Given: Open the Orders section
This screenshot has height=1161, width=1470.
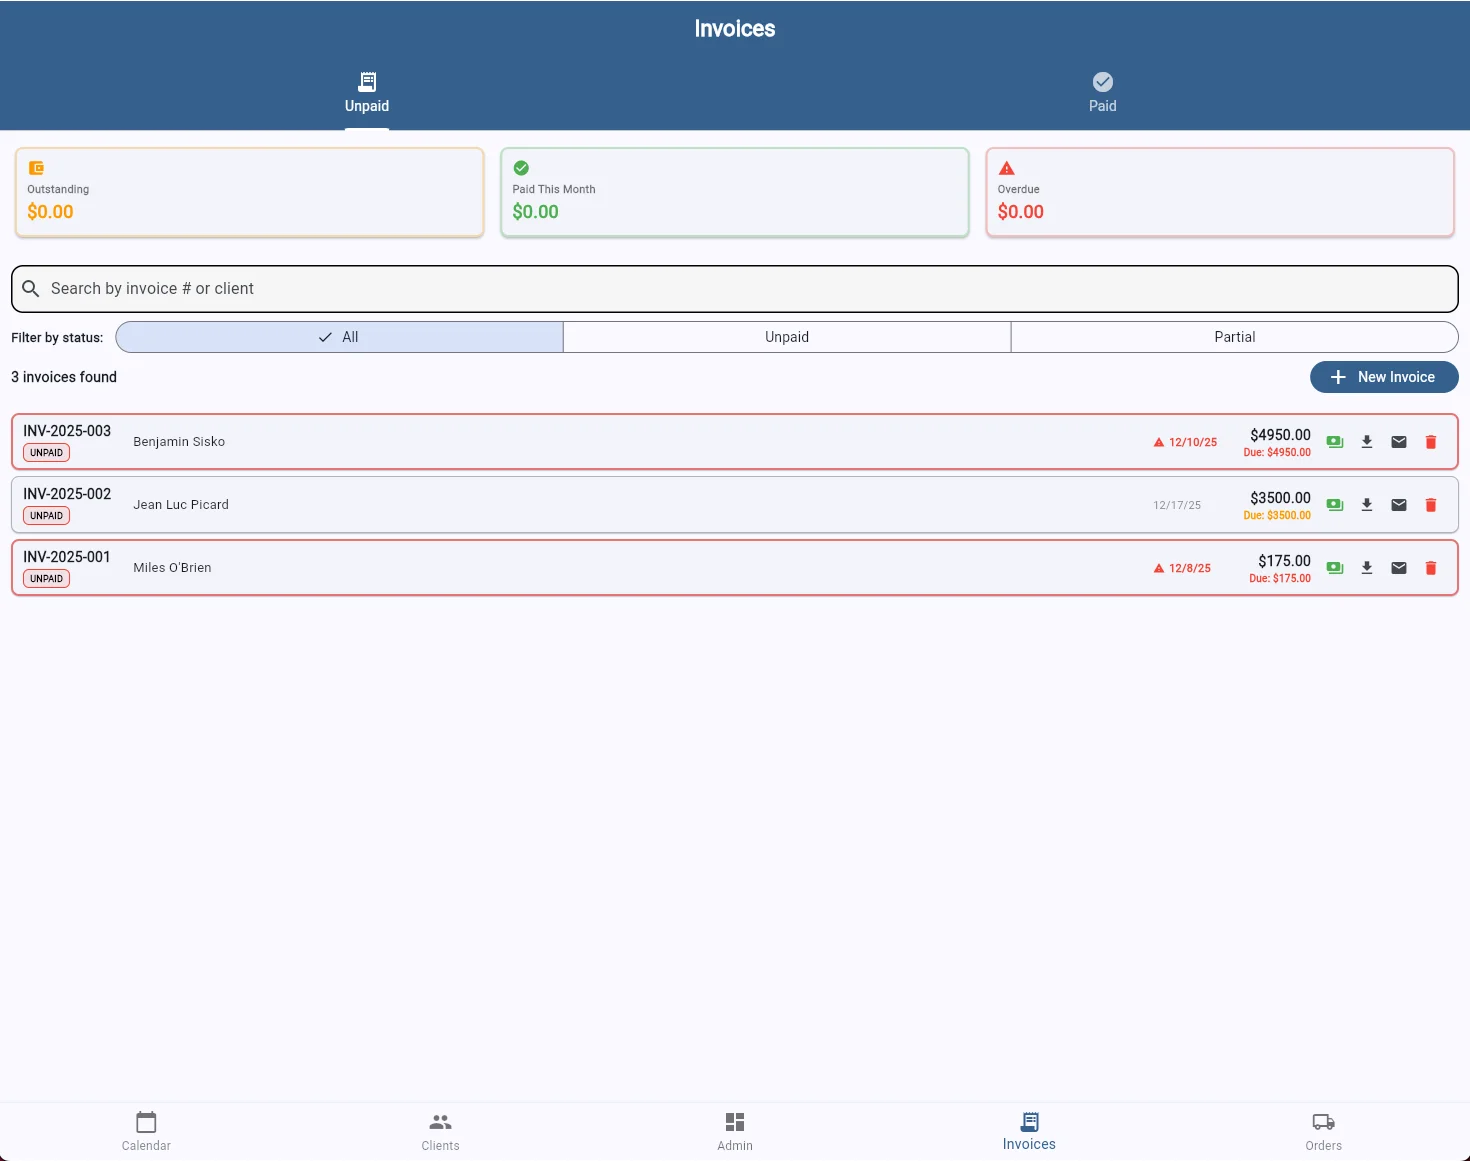Looking at the screenshot, I should pyautogui.click(x=1323, y=1131).
